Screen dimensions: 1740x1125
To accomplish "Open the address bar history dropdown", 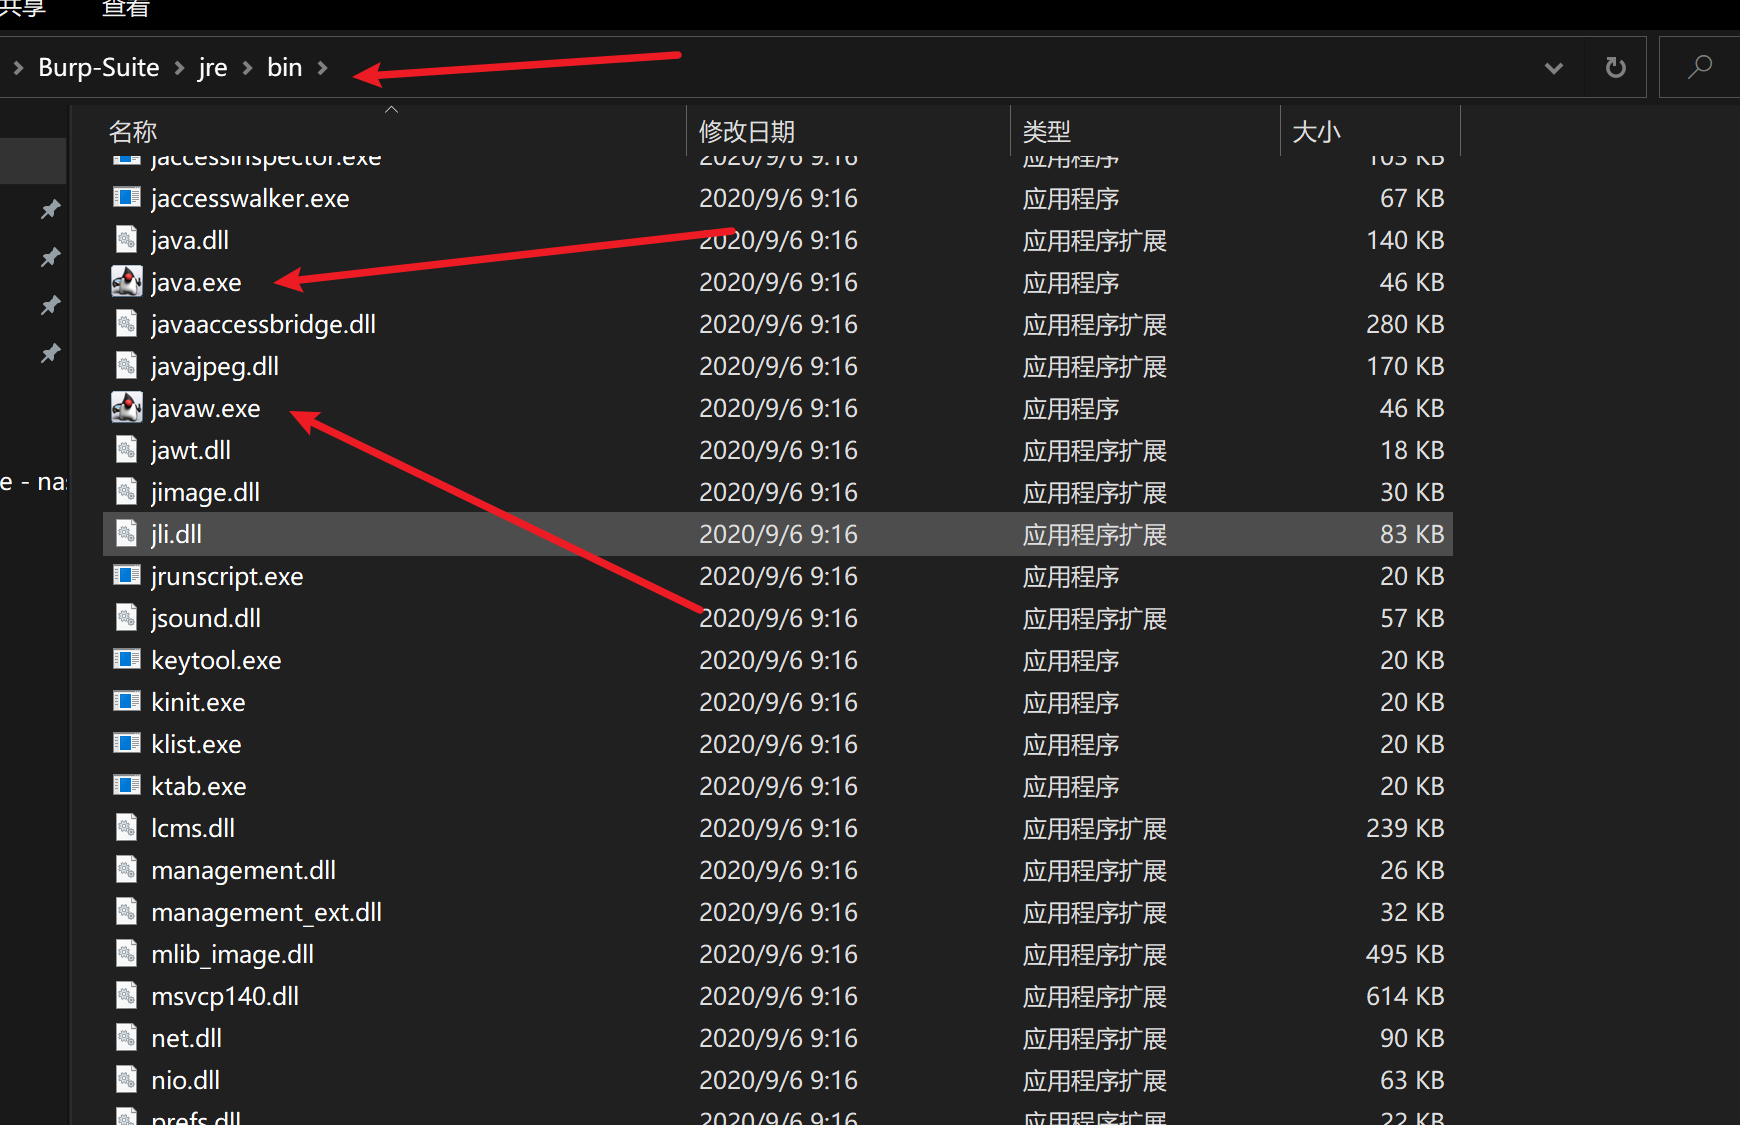I will tap(1554, 68).
